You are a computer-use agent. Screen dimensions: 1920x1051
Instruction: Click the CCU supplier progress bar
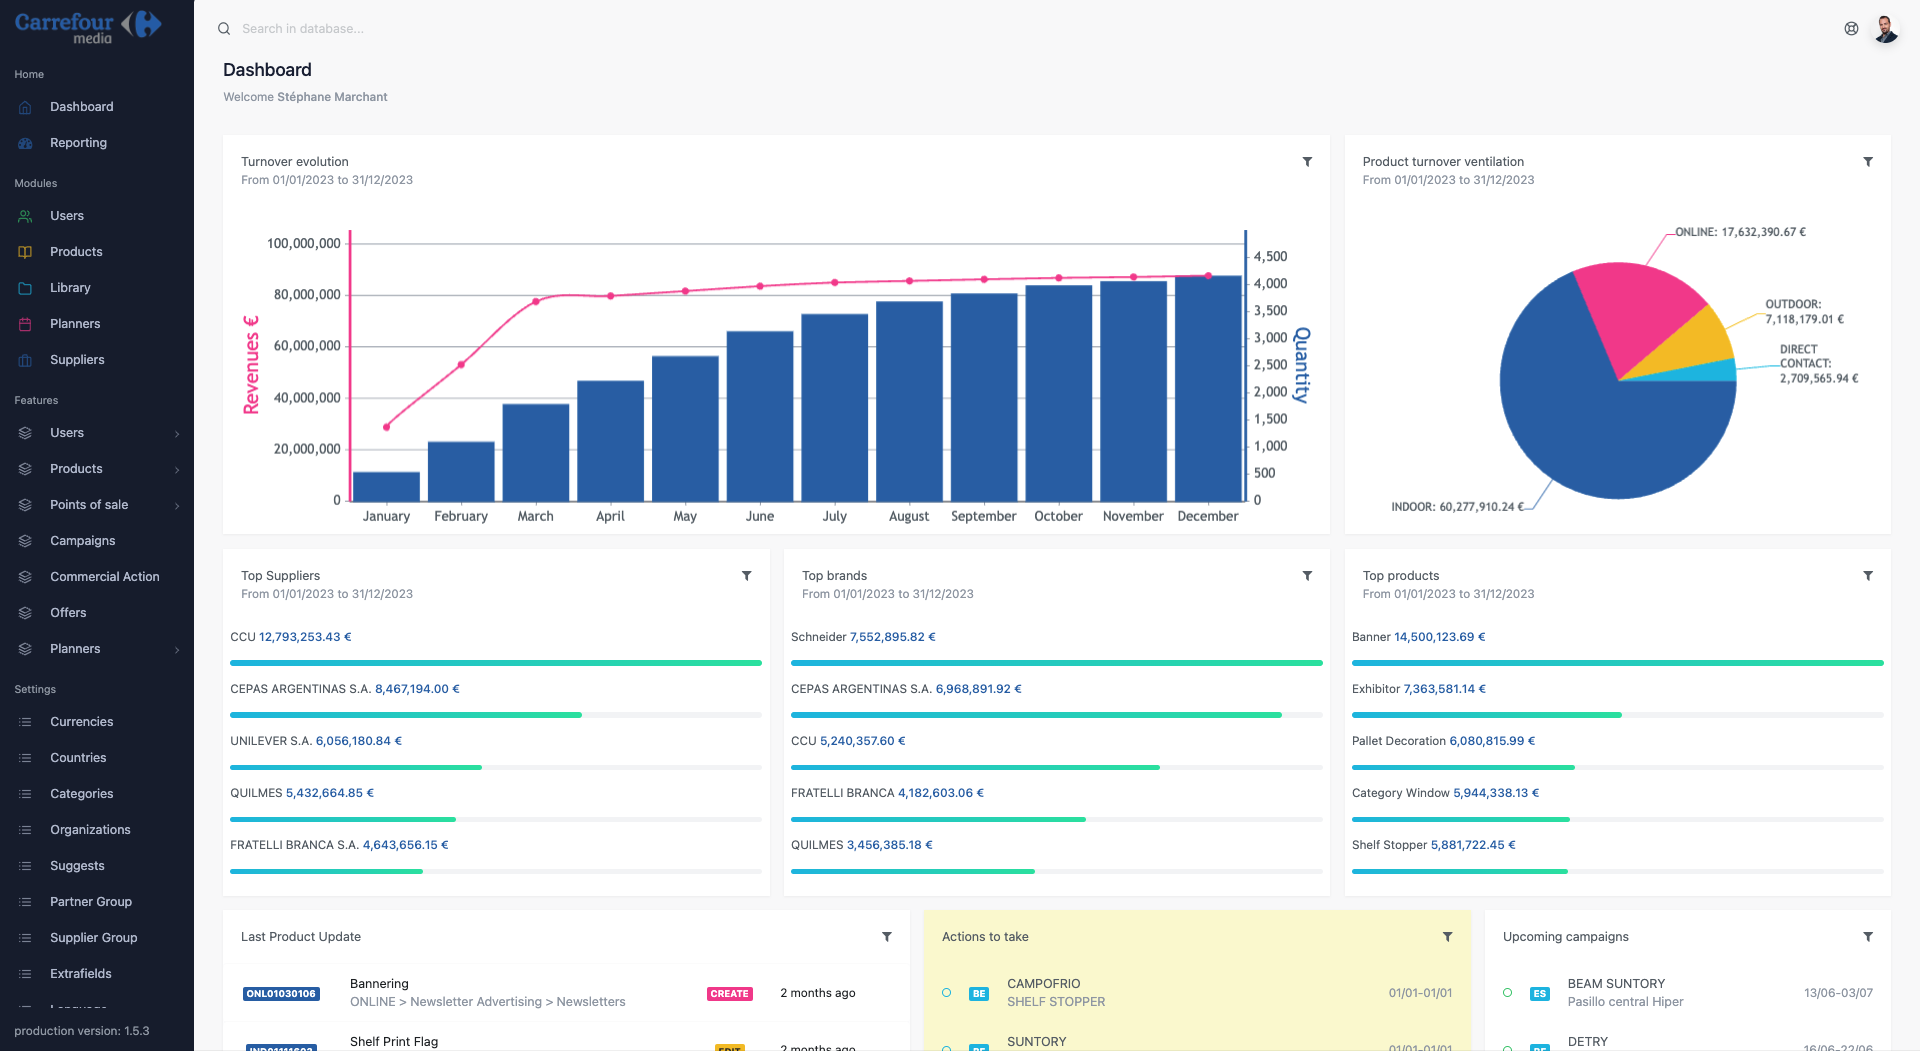click(x=496, y=663)
